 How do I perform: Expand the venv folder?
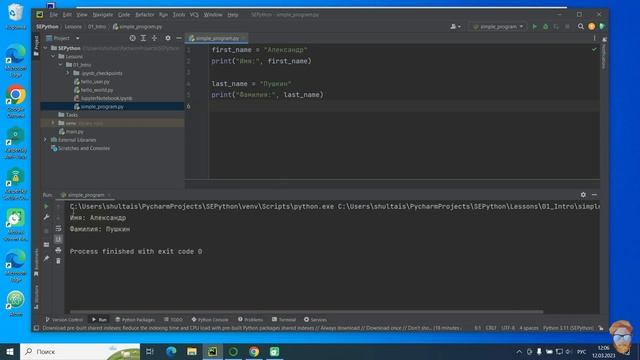click(53, 123)
